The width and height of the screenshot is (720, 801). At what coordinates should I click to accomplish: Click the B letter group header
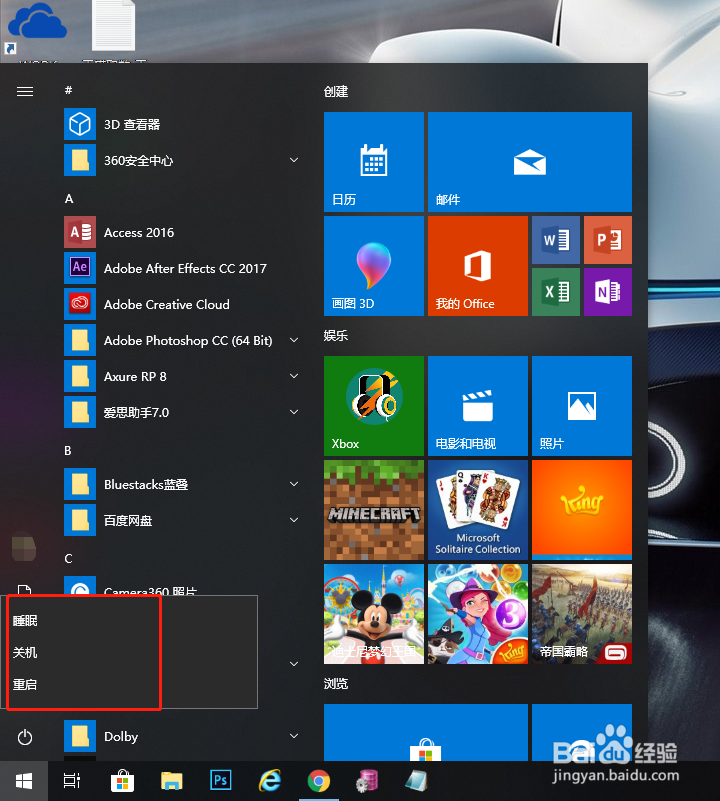pyautogui.click(x=68, y=451)
